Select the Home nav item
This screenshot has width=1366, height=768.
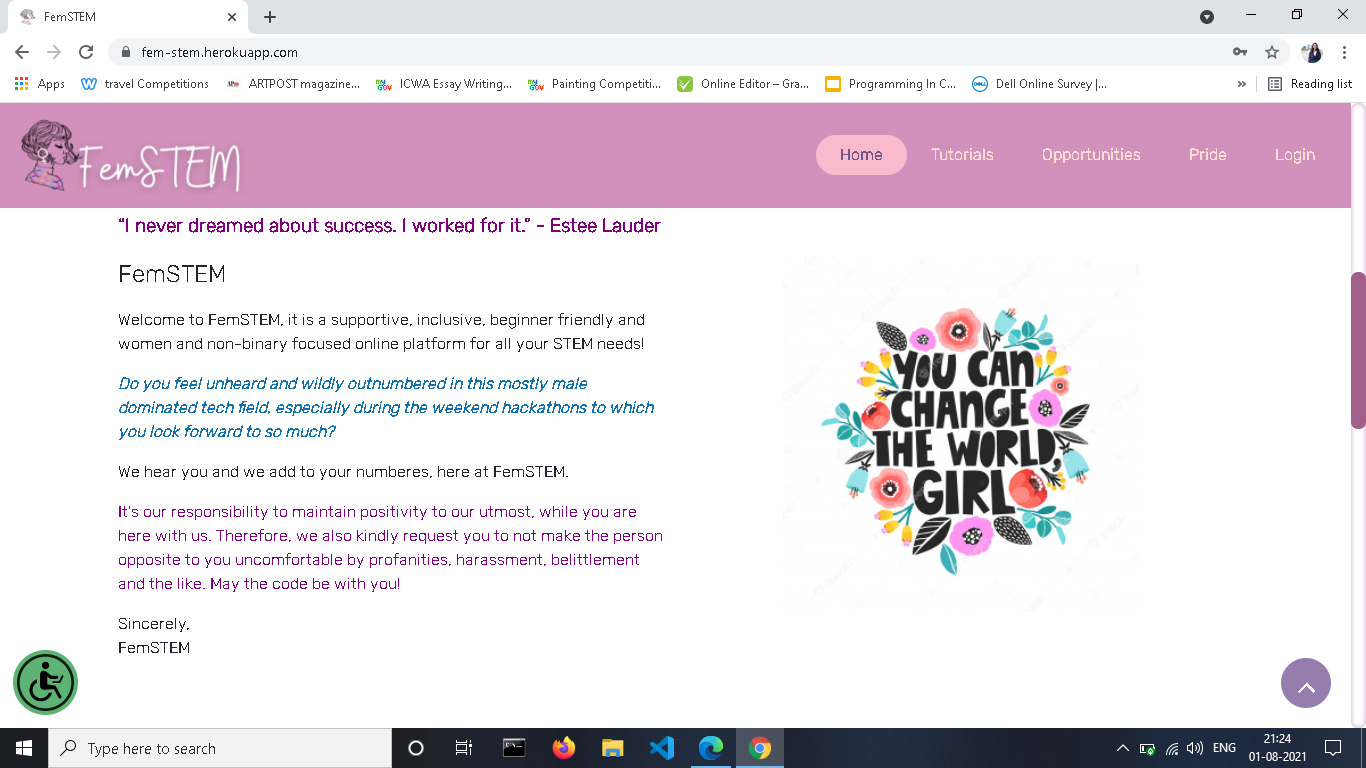pyautogui.click(x=861, y=155)
